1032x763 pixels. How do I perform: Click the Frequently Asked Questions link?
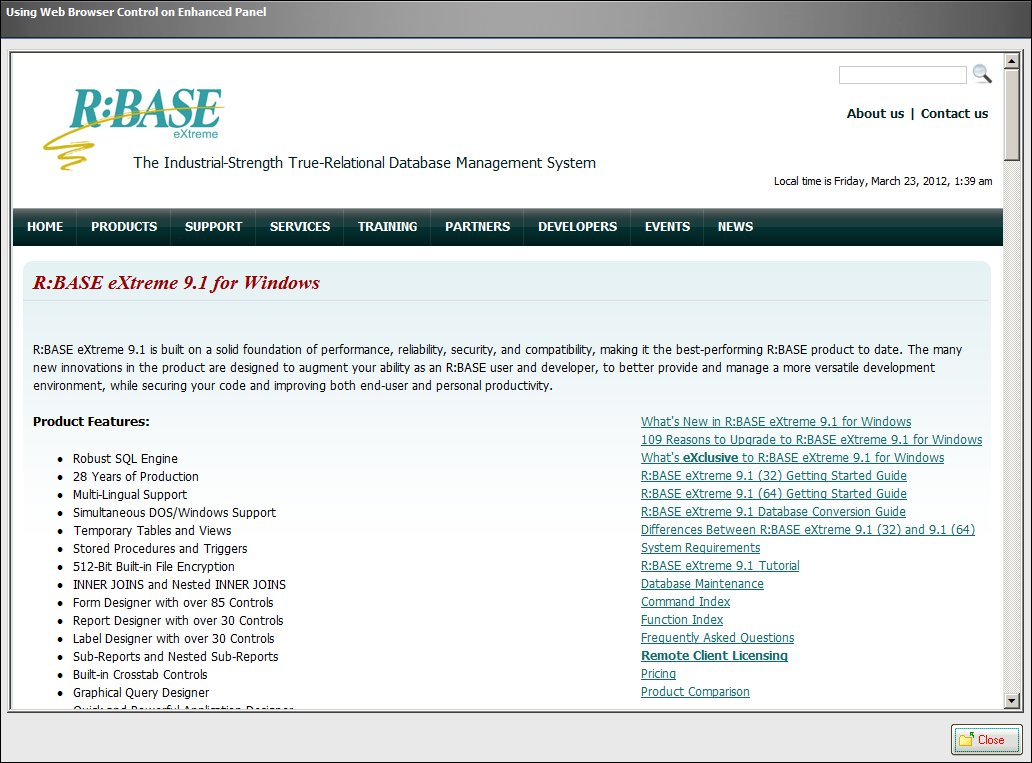(x=717, y=638)
